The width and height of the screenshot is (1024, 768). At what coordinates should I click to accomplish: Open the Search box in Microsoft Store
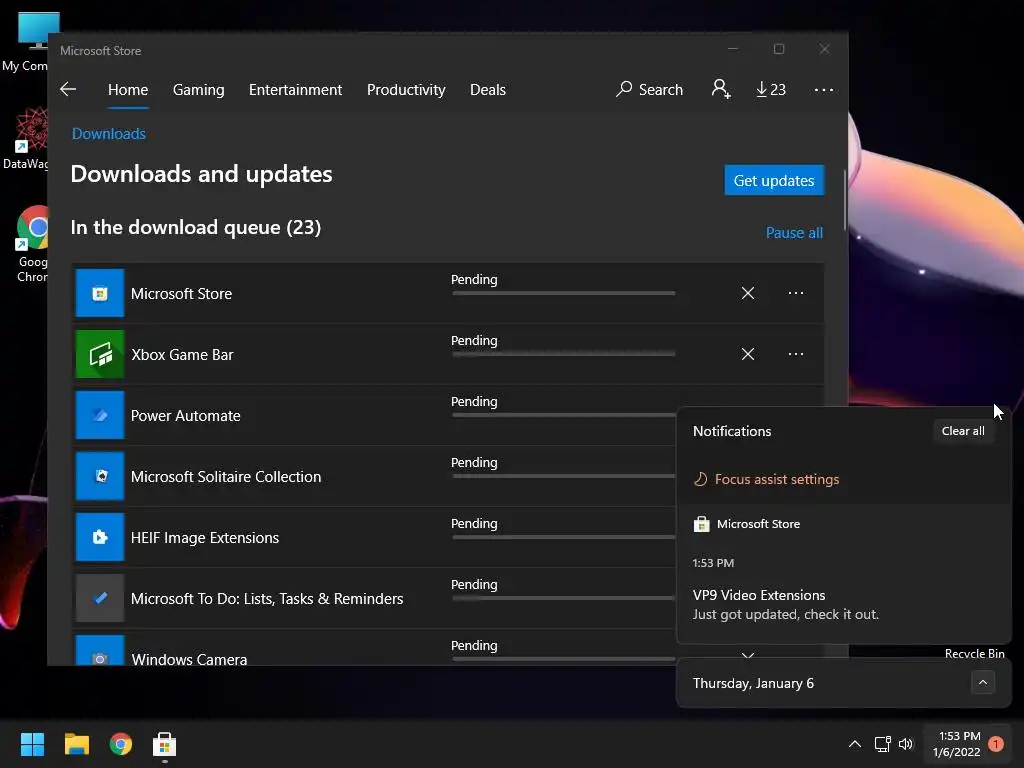pyautogui.click(x=649, y=89)
